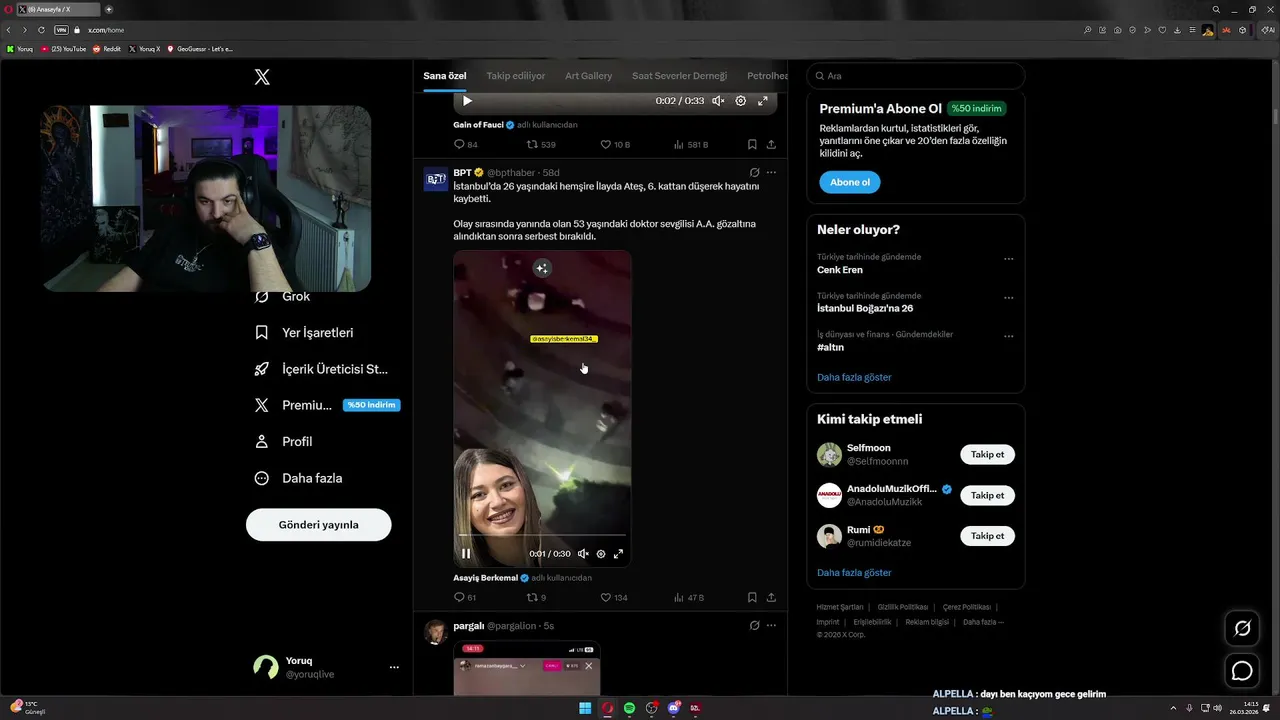Click Grok sparkle icon on video
The width and height of the screenshot is (1280, 720).
(x=541, y=268)
